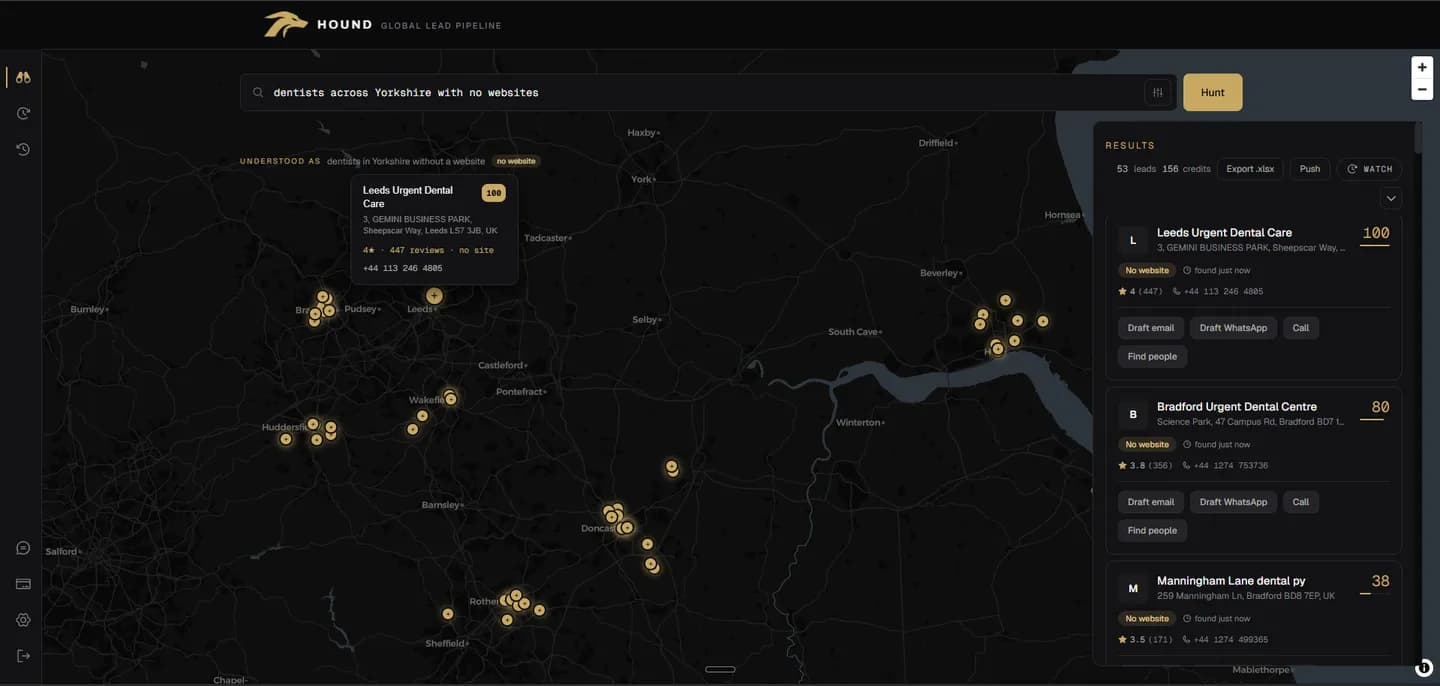The image size is (1440, 686).
Task: Call Bradford Urgent Dental Centre
Action: coord(1301,502)
